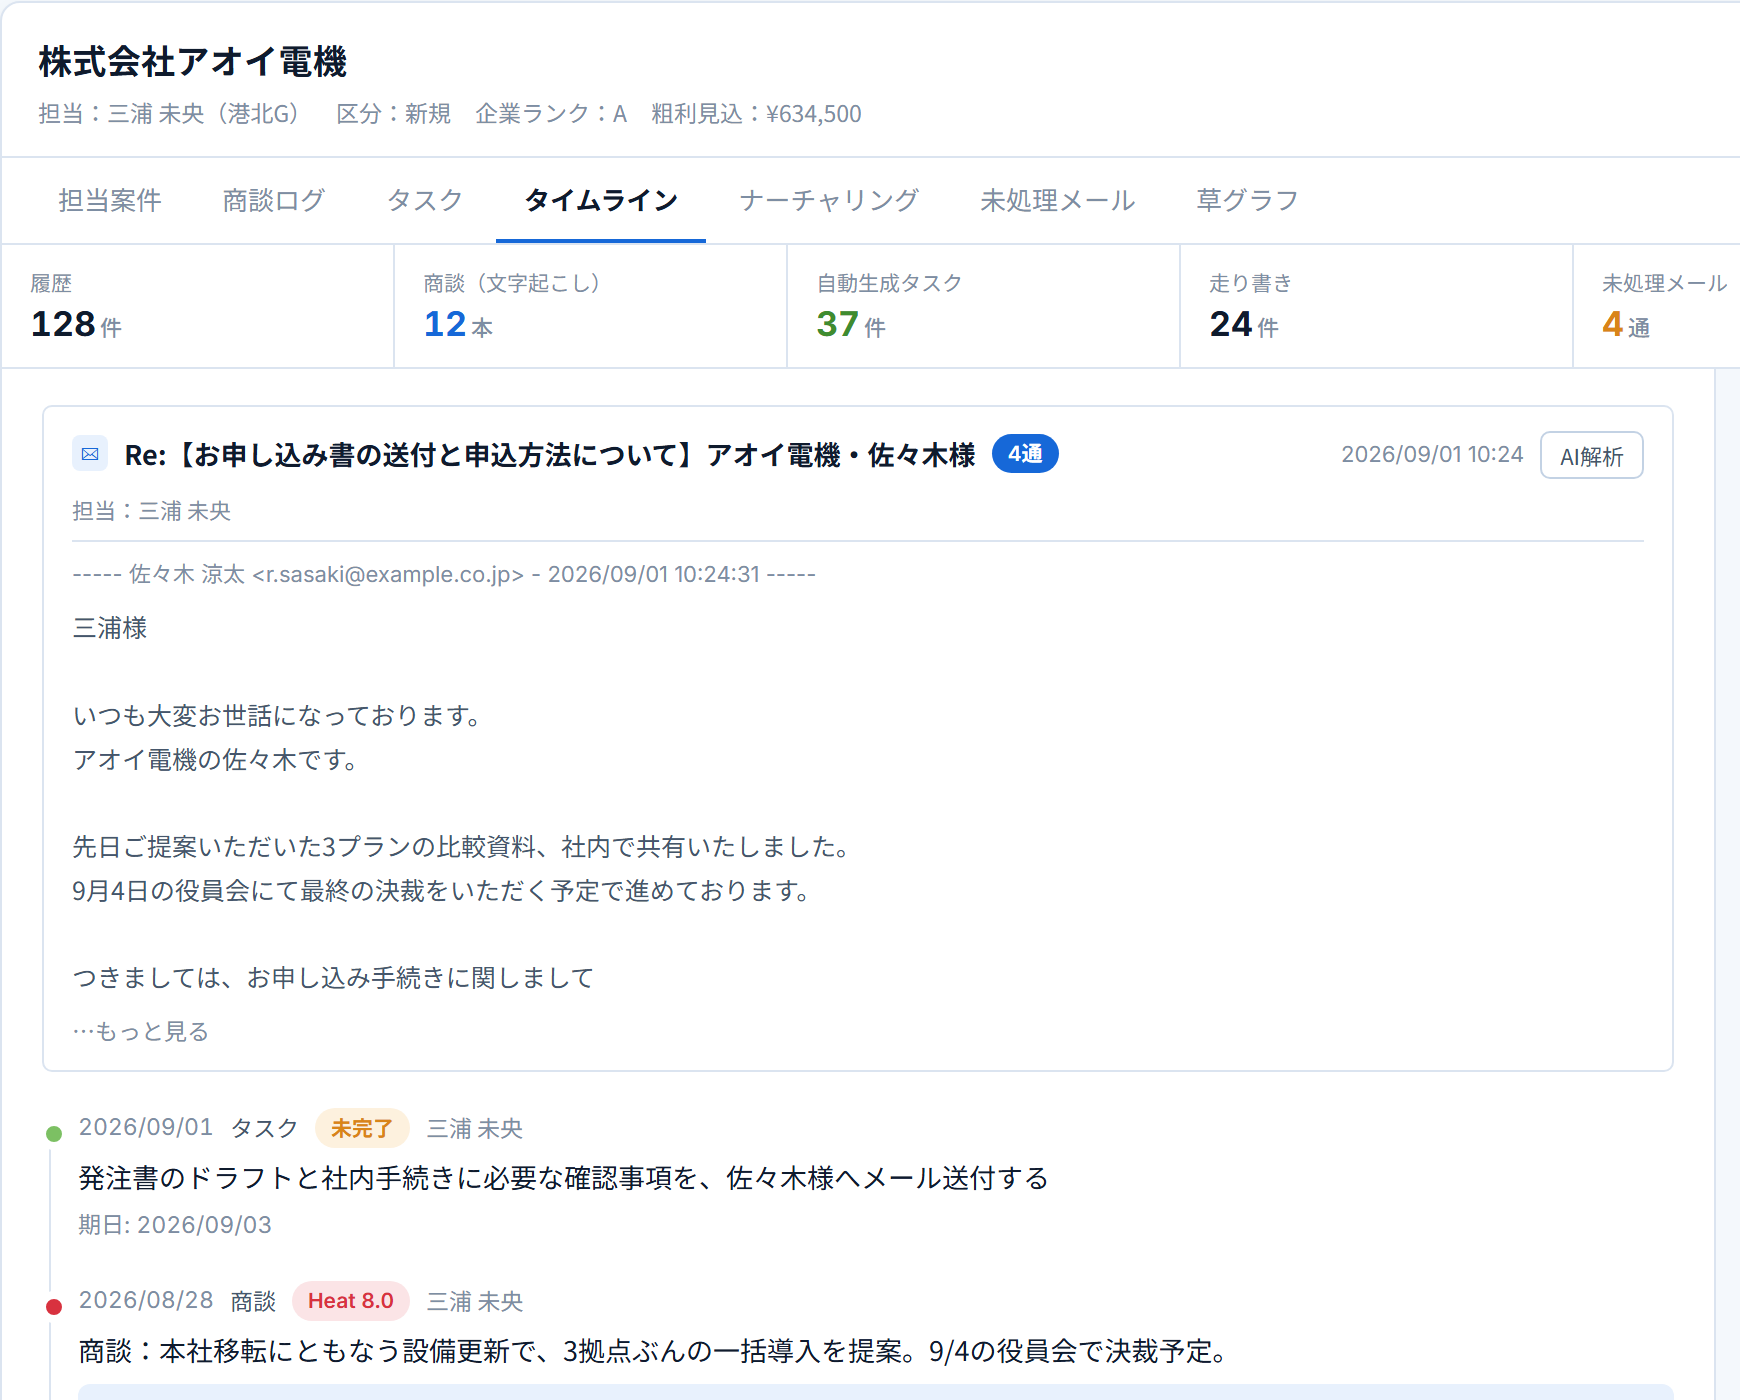Click the 未完了 status badge
This screenshot has width=1740, height=1400.
point(362,1128)
